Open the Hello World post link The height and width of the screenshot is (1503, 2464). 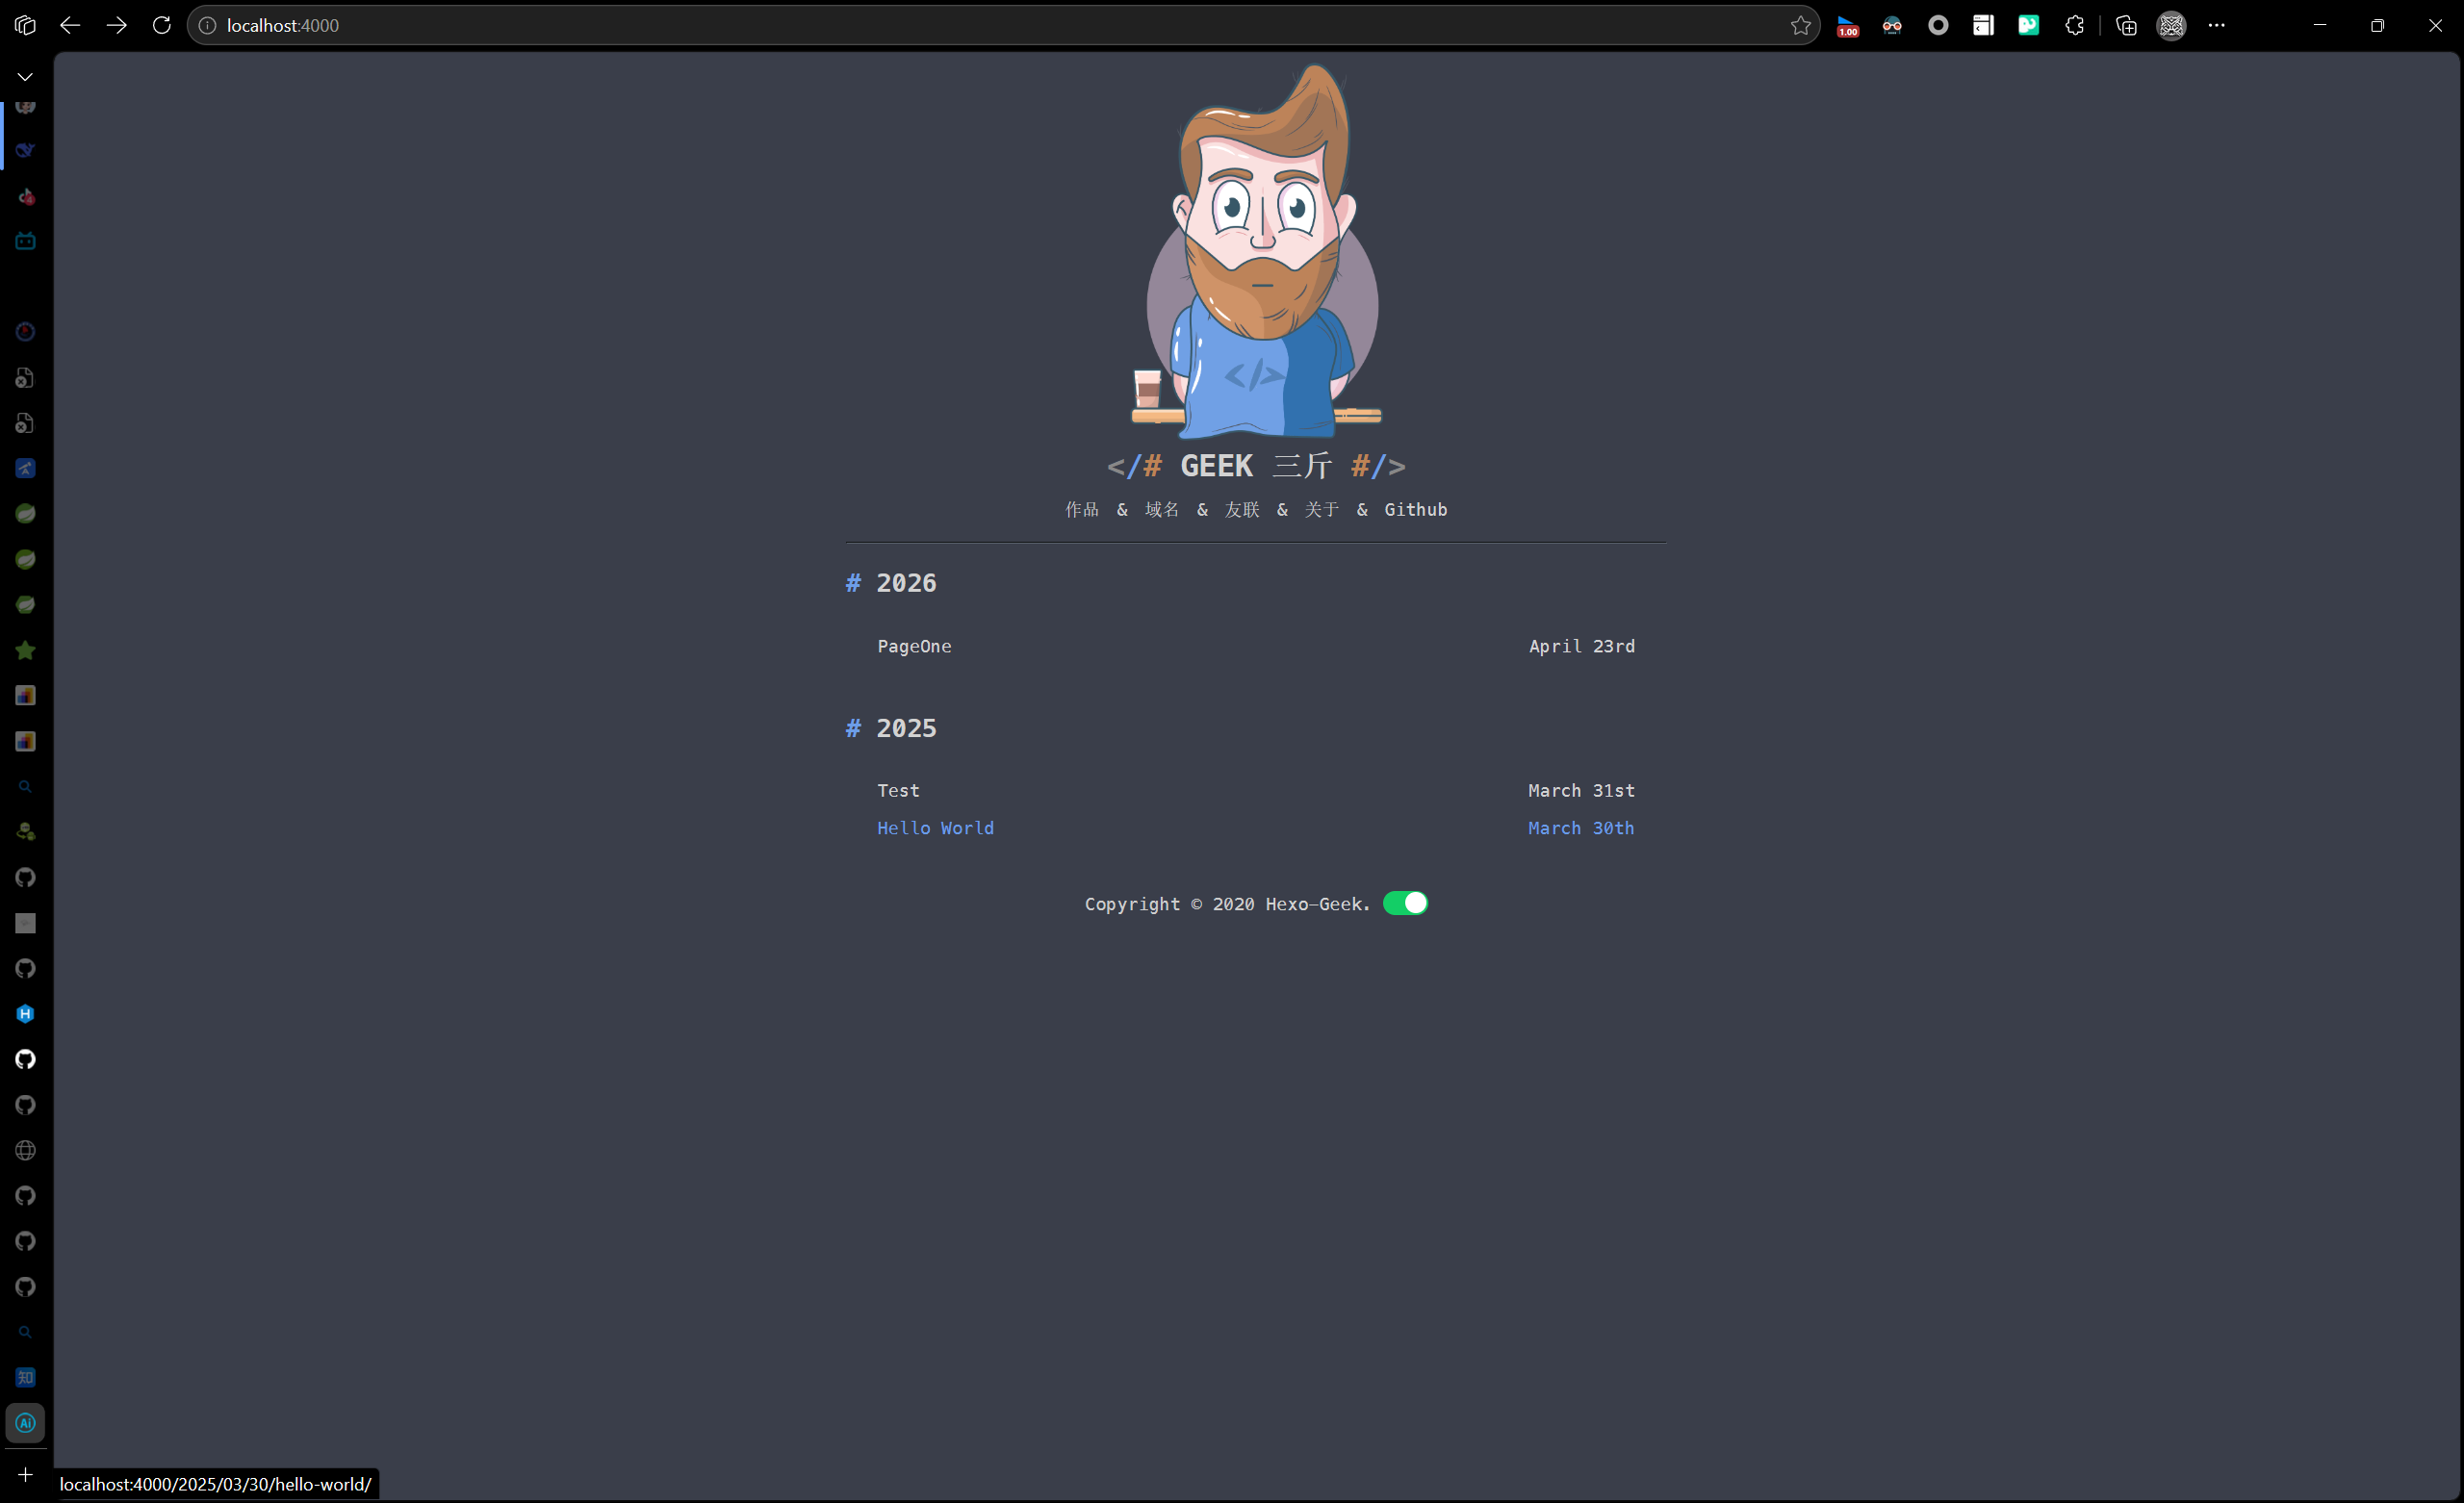935,828
